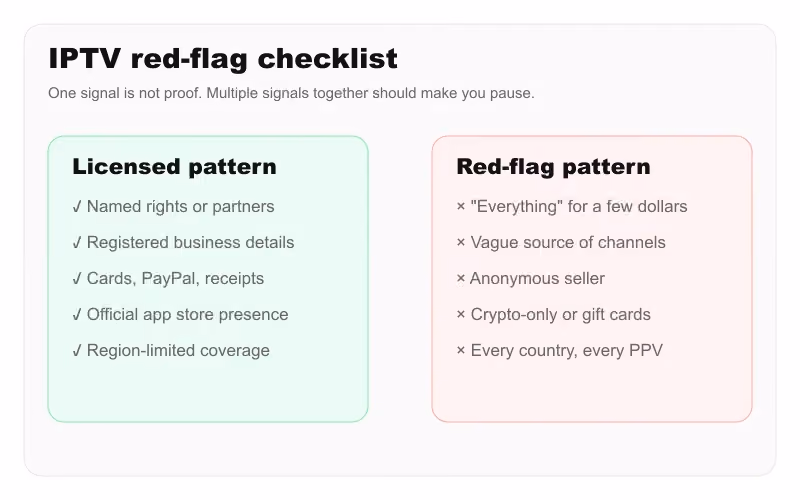Screen dimensions: 800x500
Task: Click the checkmark next to Cards, PayPal, receipts
Action: tap(77, 279)
